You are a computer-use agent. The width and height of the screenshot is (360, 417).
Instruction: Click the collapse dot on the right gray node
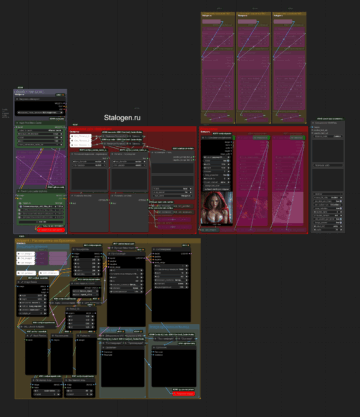pyautogui.click(x=313, y=123)
